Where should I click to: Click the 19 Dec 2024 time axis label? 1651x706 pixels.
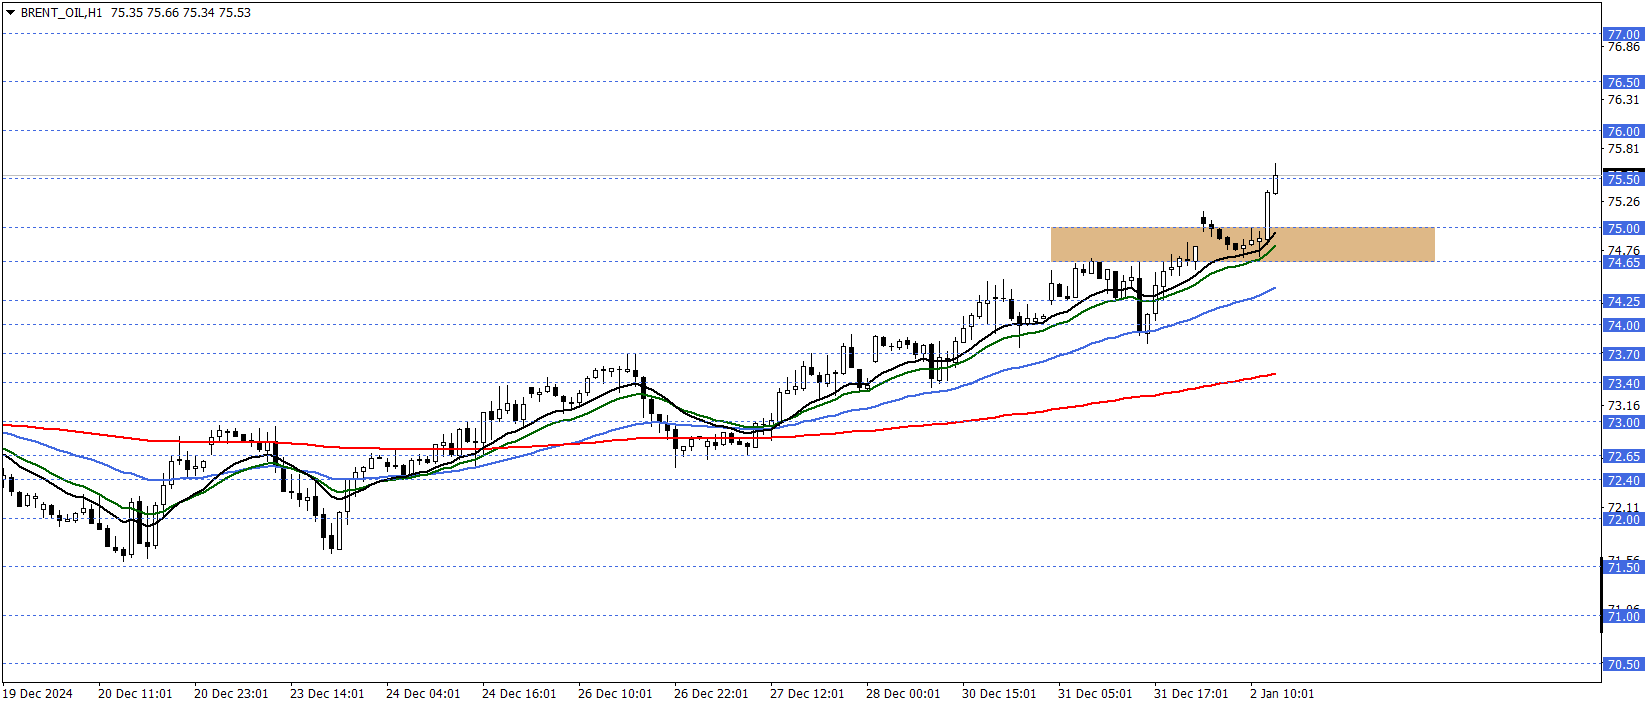tap(38, 693)
